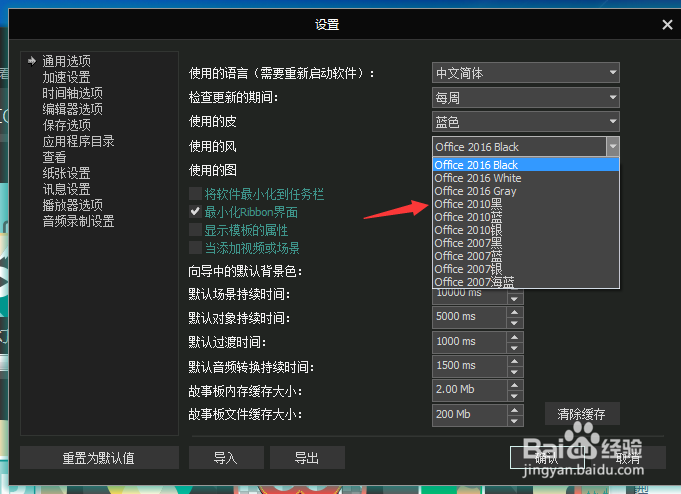
Task: Go to 时间轴选项 settings
Action: pos(73,93)
